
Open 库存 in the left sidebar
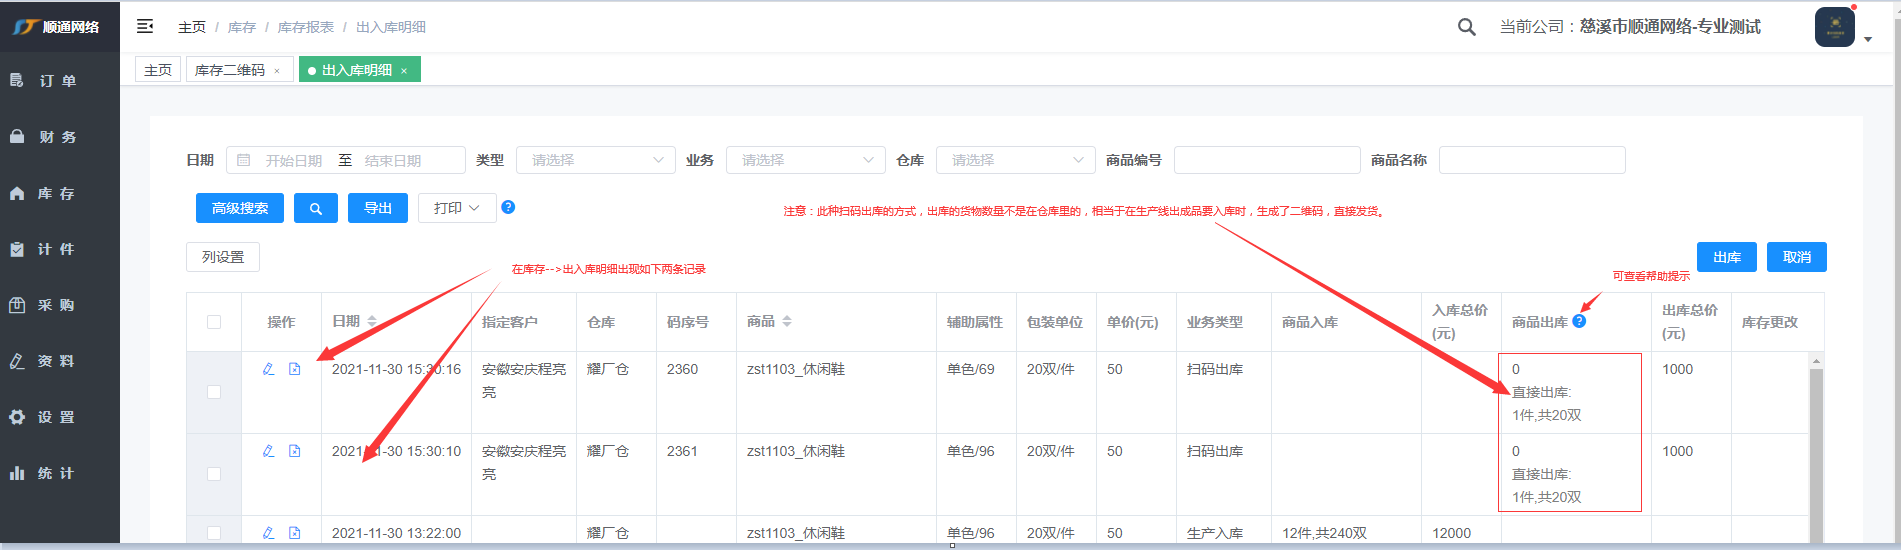pyautogui.click(x=57, y=193)
